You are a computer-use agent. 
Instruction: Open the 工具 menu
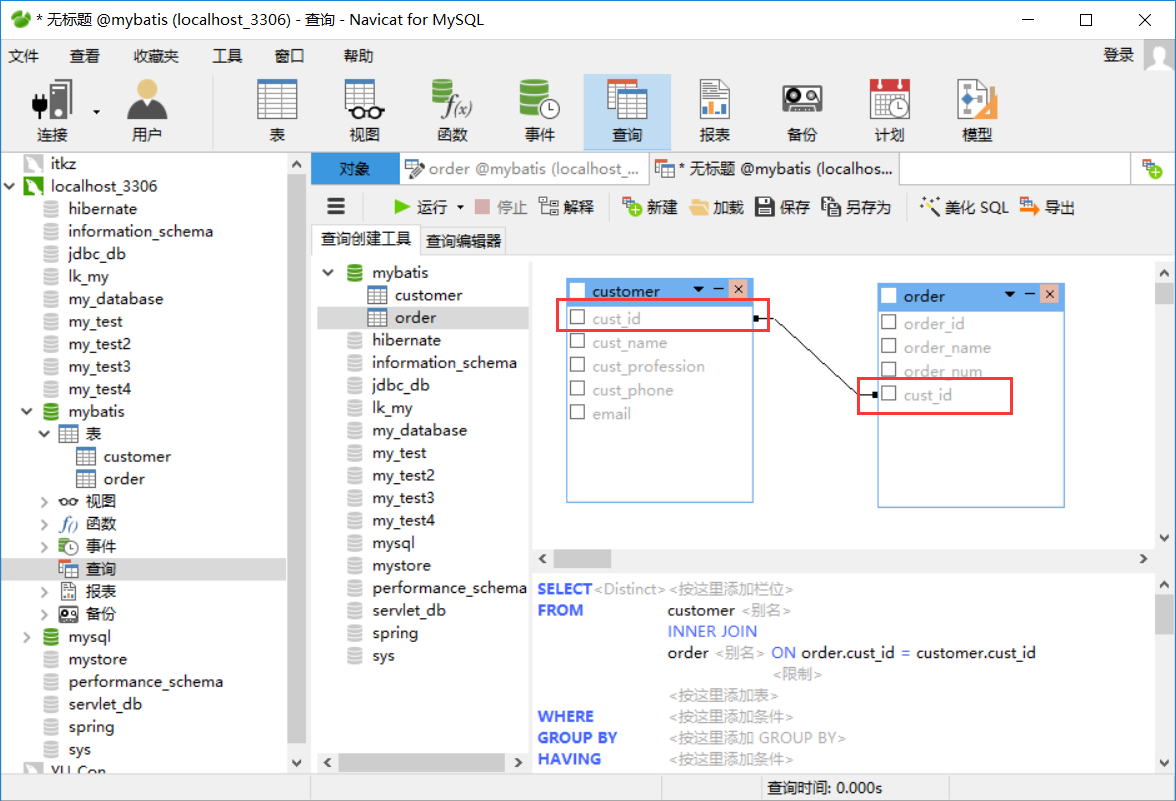pyautogui.click(x=226, y=56)
